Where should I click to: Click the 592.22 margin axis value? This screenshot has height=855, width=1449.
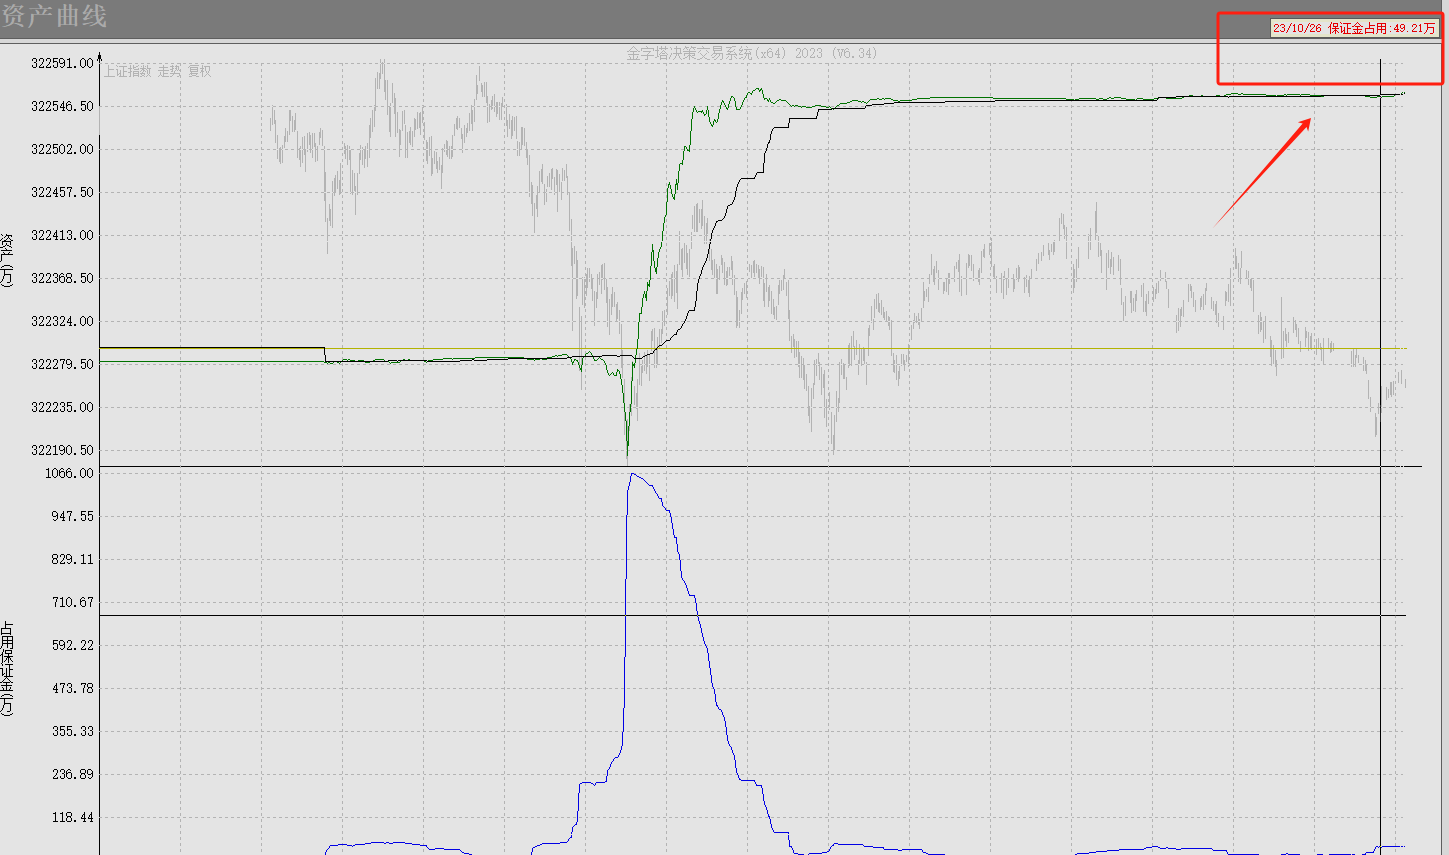[x=72, y=645]
